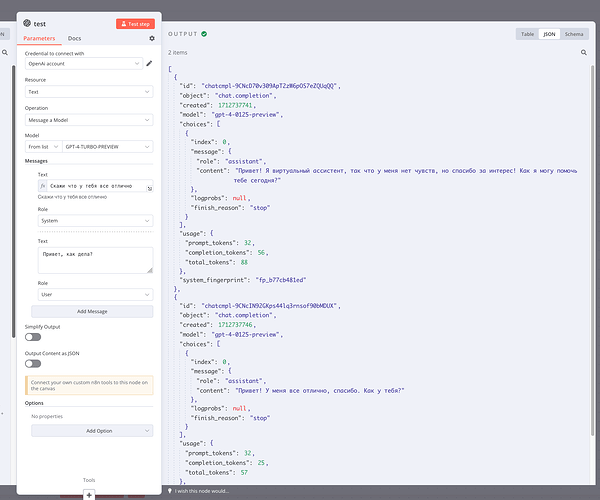
Task: Click the fx expression icon in Text field
Action: (42, 186)
